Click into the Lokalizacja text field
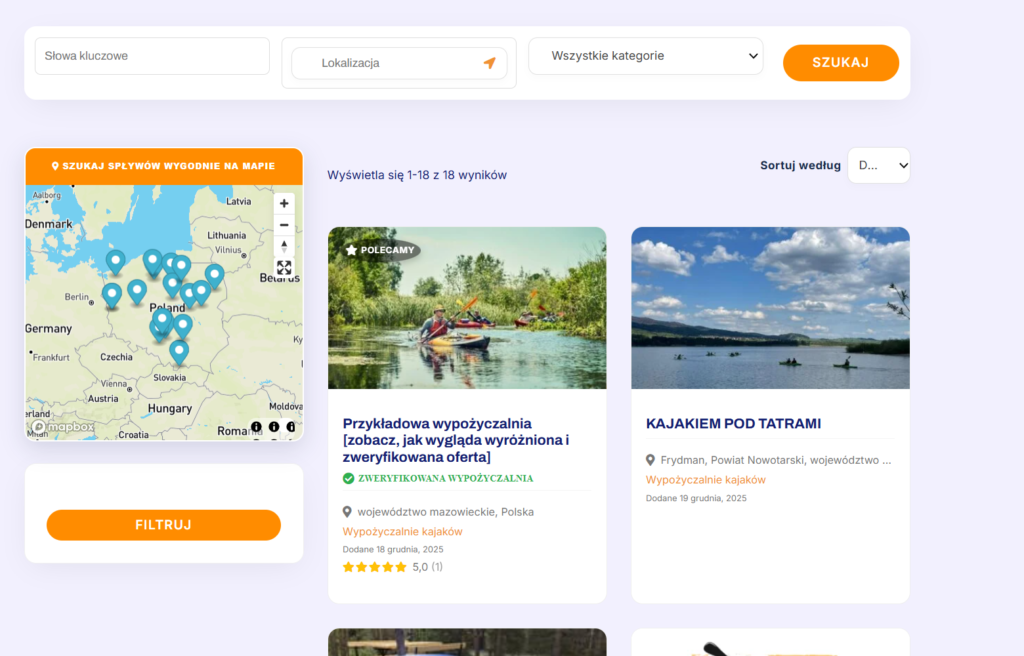This screenshot has height=656, width=1024. (390, 63)
